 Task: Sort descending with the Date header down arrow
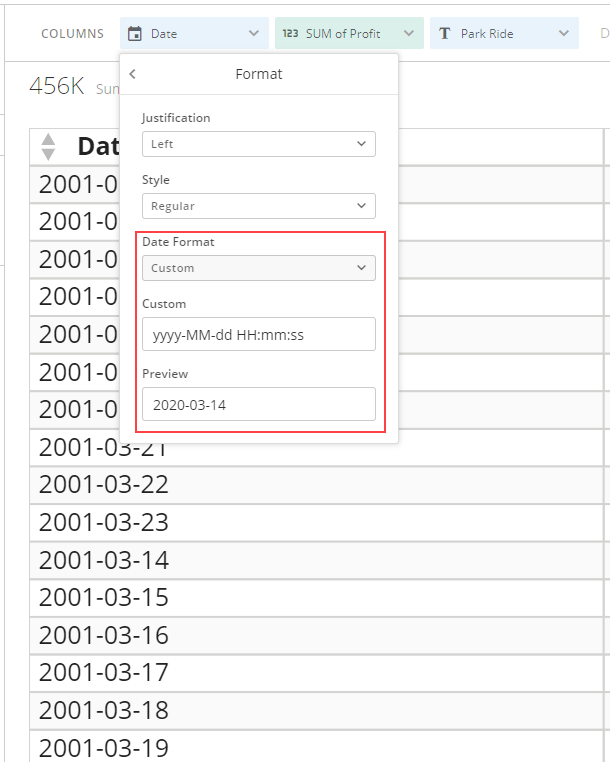click(48, 154)
